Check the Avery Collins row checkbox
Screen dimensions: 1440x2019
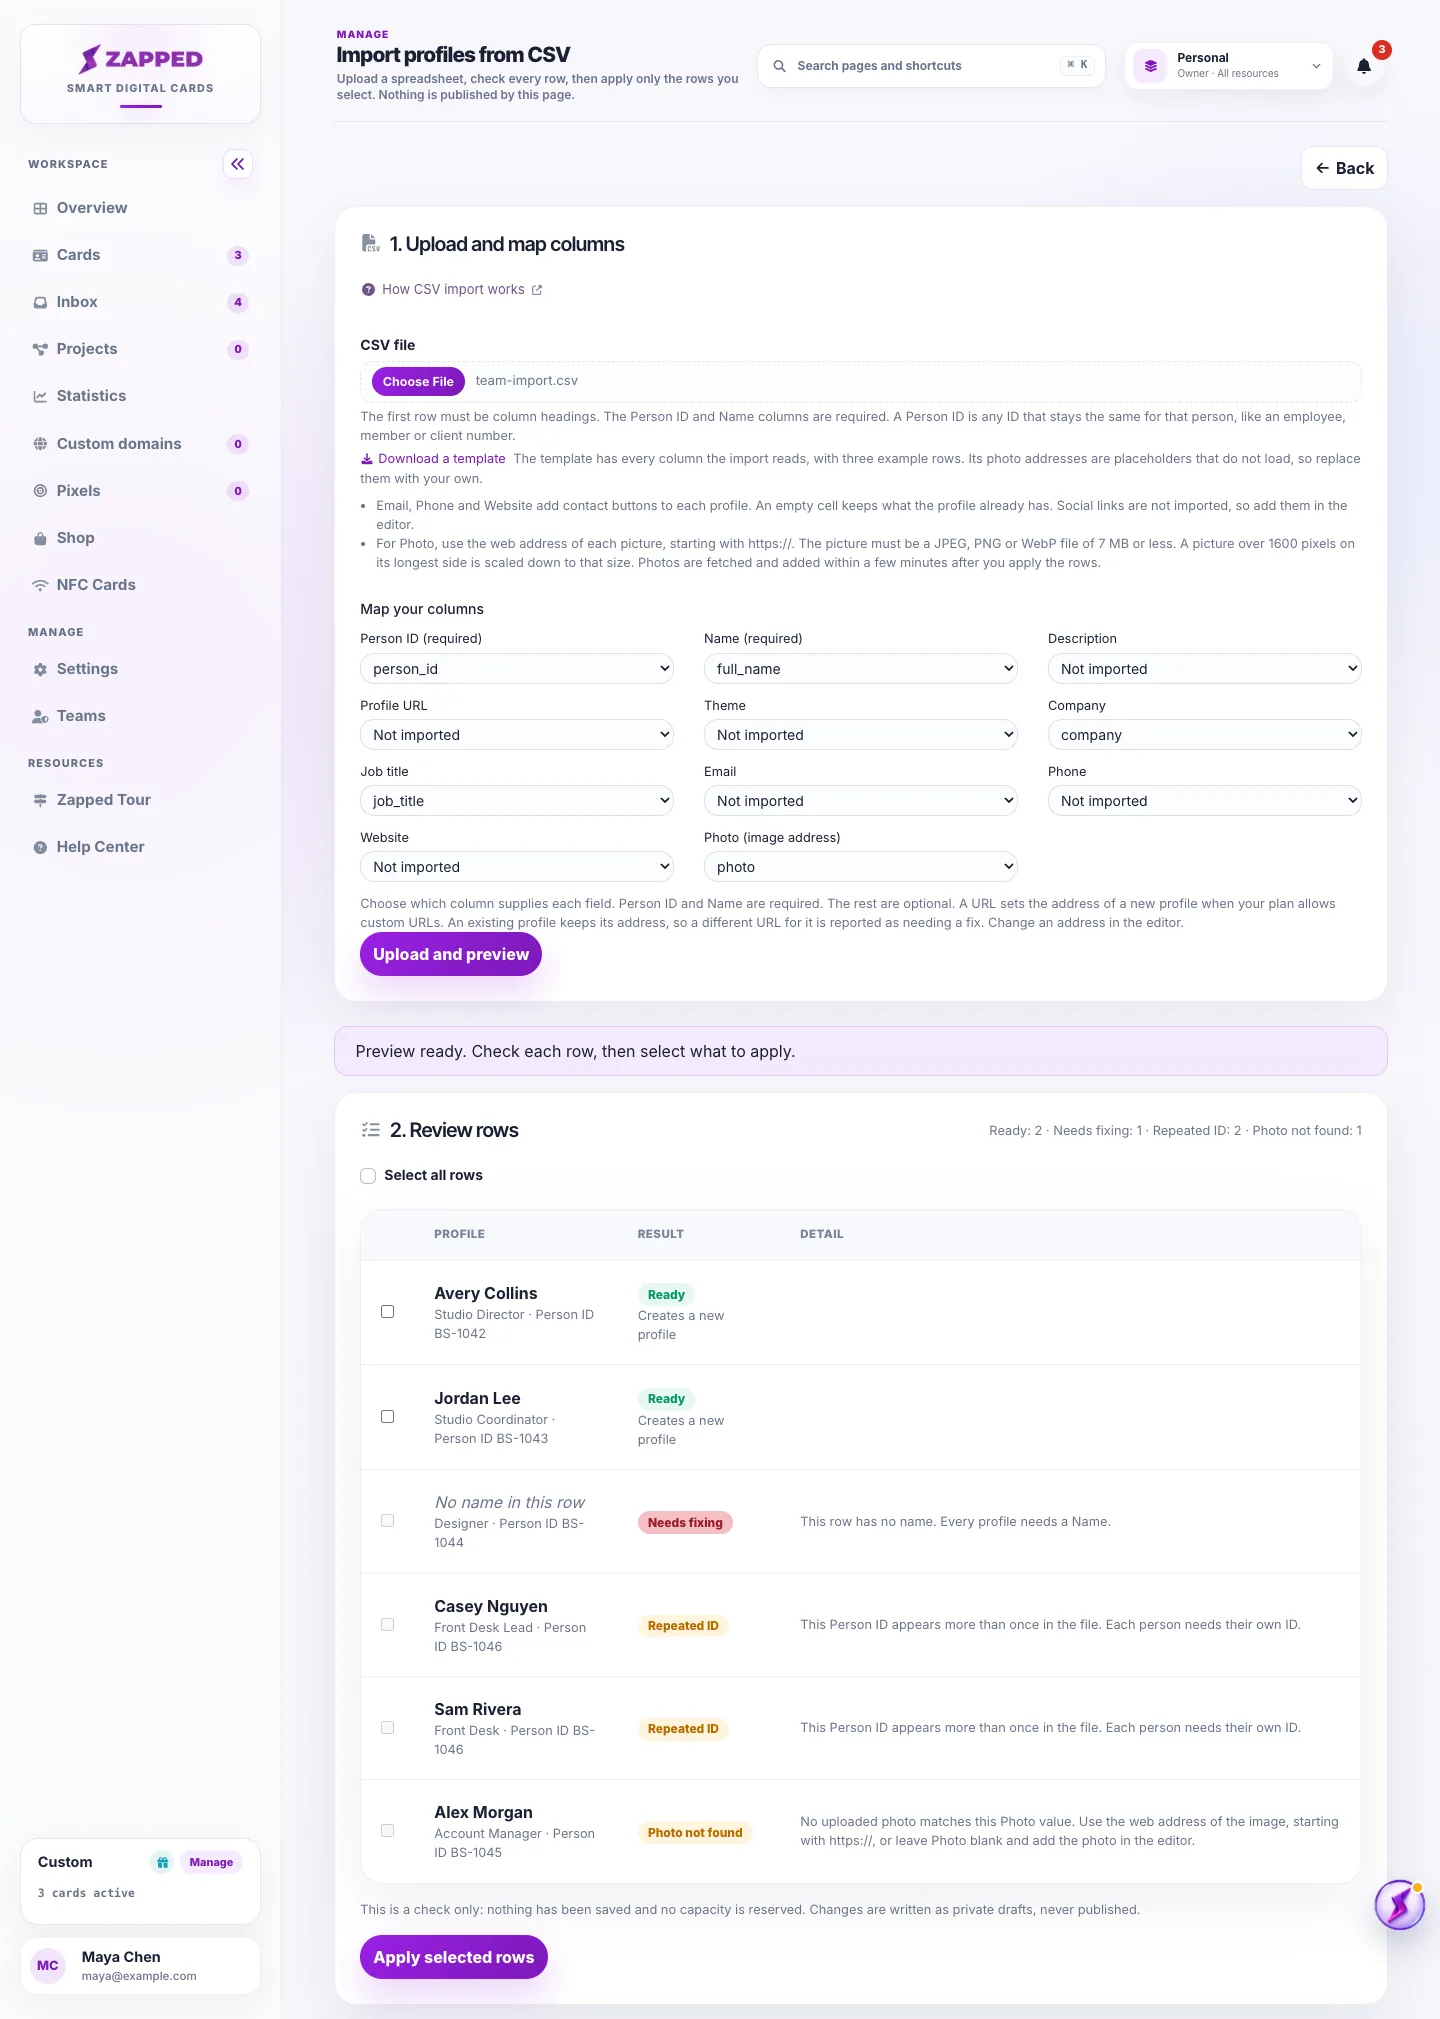(x=387, y=1312)
